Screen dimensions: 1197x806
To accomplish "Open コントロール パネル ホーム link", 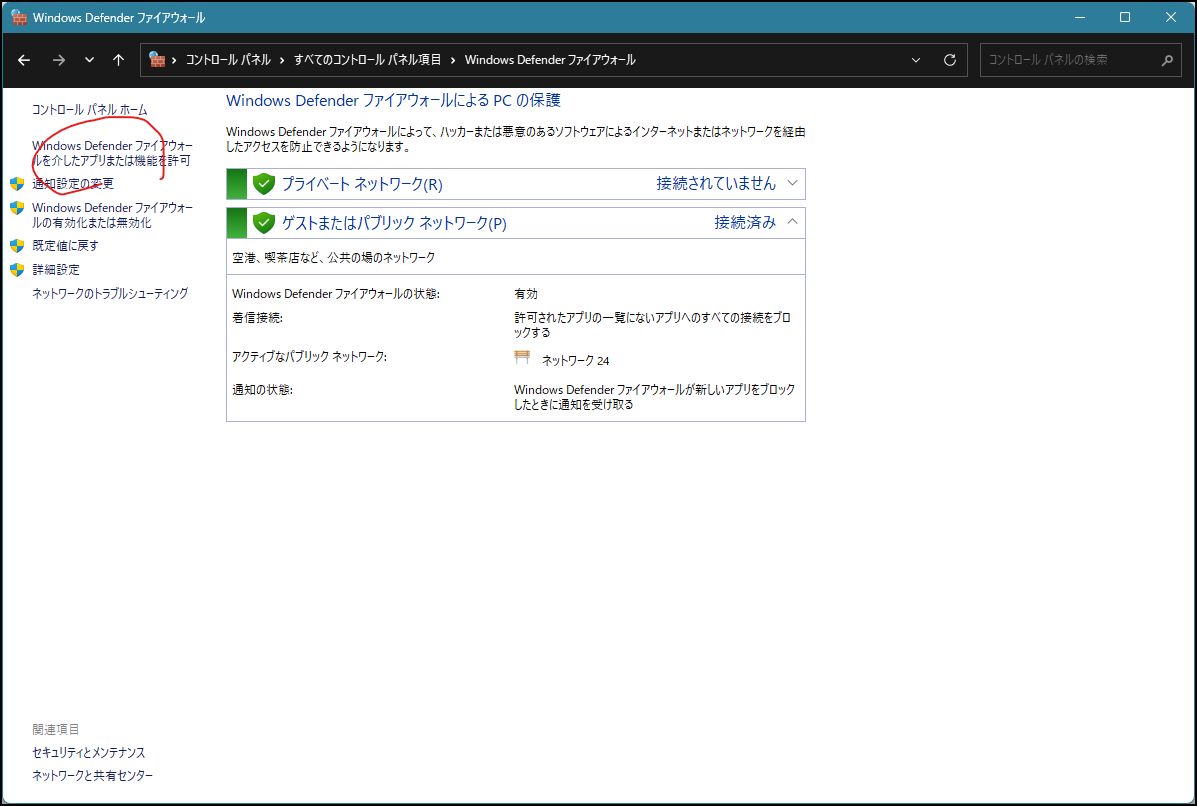I will [89, 110].
